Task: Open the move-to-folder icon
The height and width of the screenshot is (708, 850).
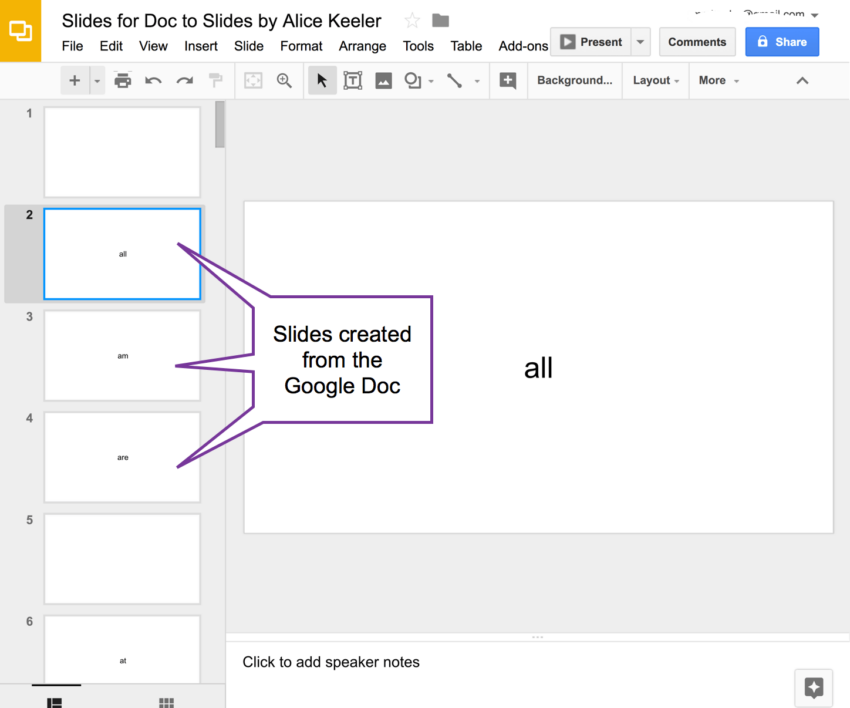Action: pos(440,21)
